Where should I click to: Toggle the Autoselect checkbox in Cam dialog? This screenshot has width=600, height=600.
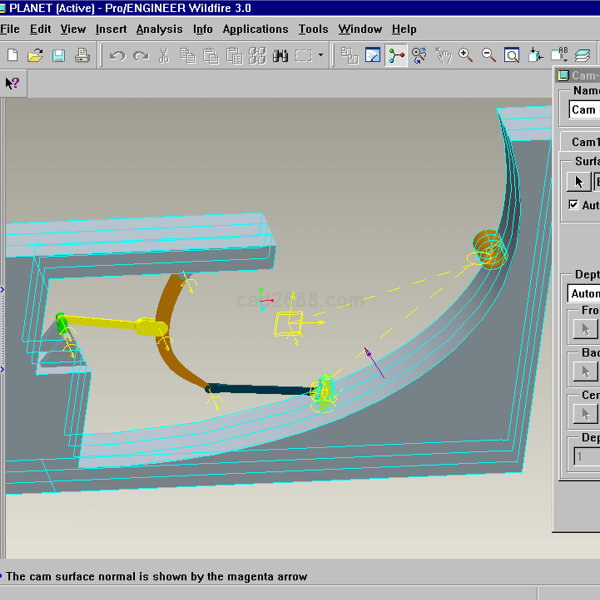coord(573,205)
